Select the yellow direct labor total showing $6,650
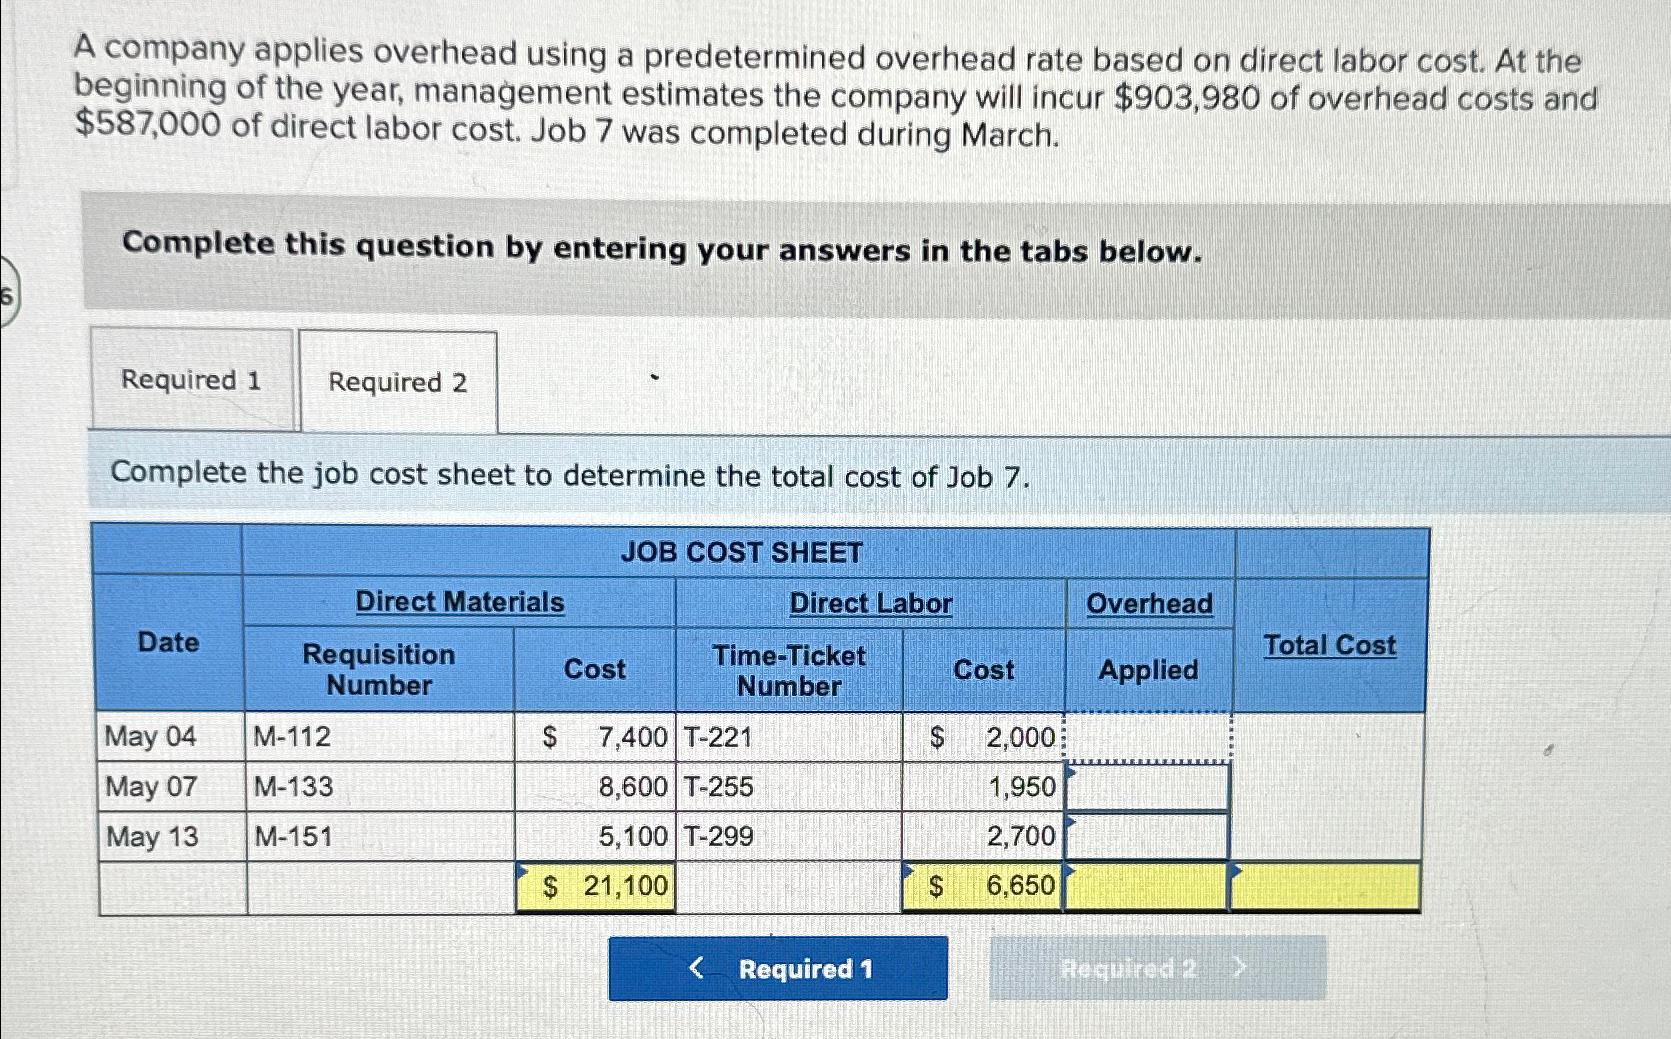The width and height of the screenshot is (1671, 1039). point(985,885)
